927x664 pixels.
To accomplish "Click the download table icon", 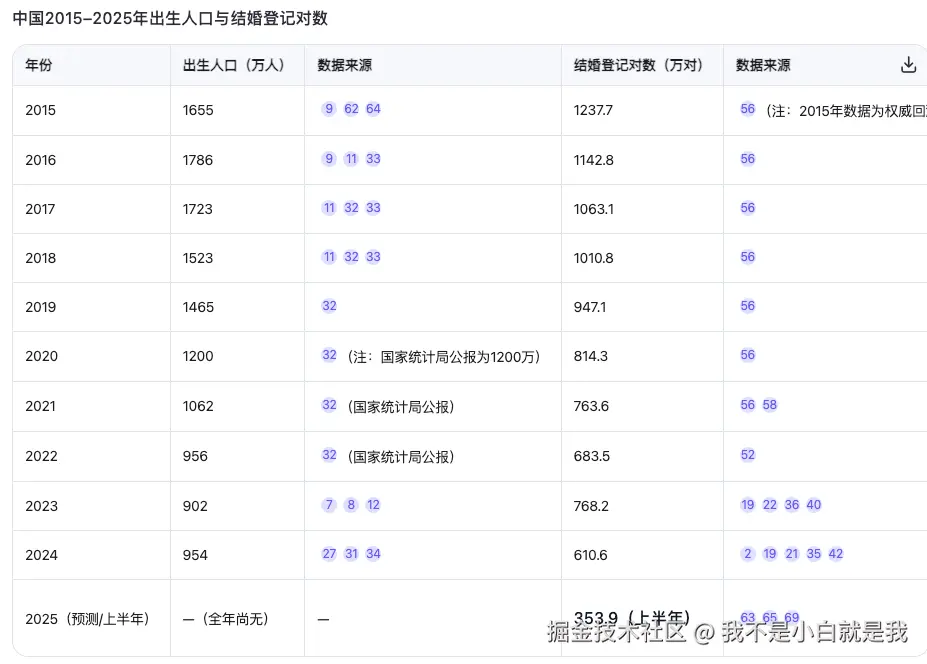I will click(908, 64).
